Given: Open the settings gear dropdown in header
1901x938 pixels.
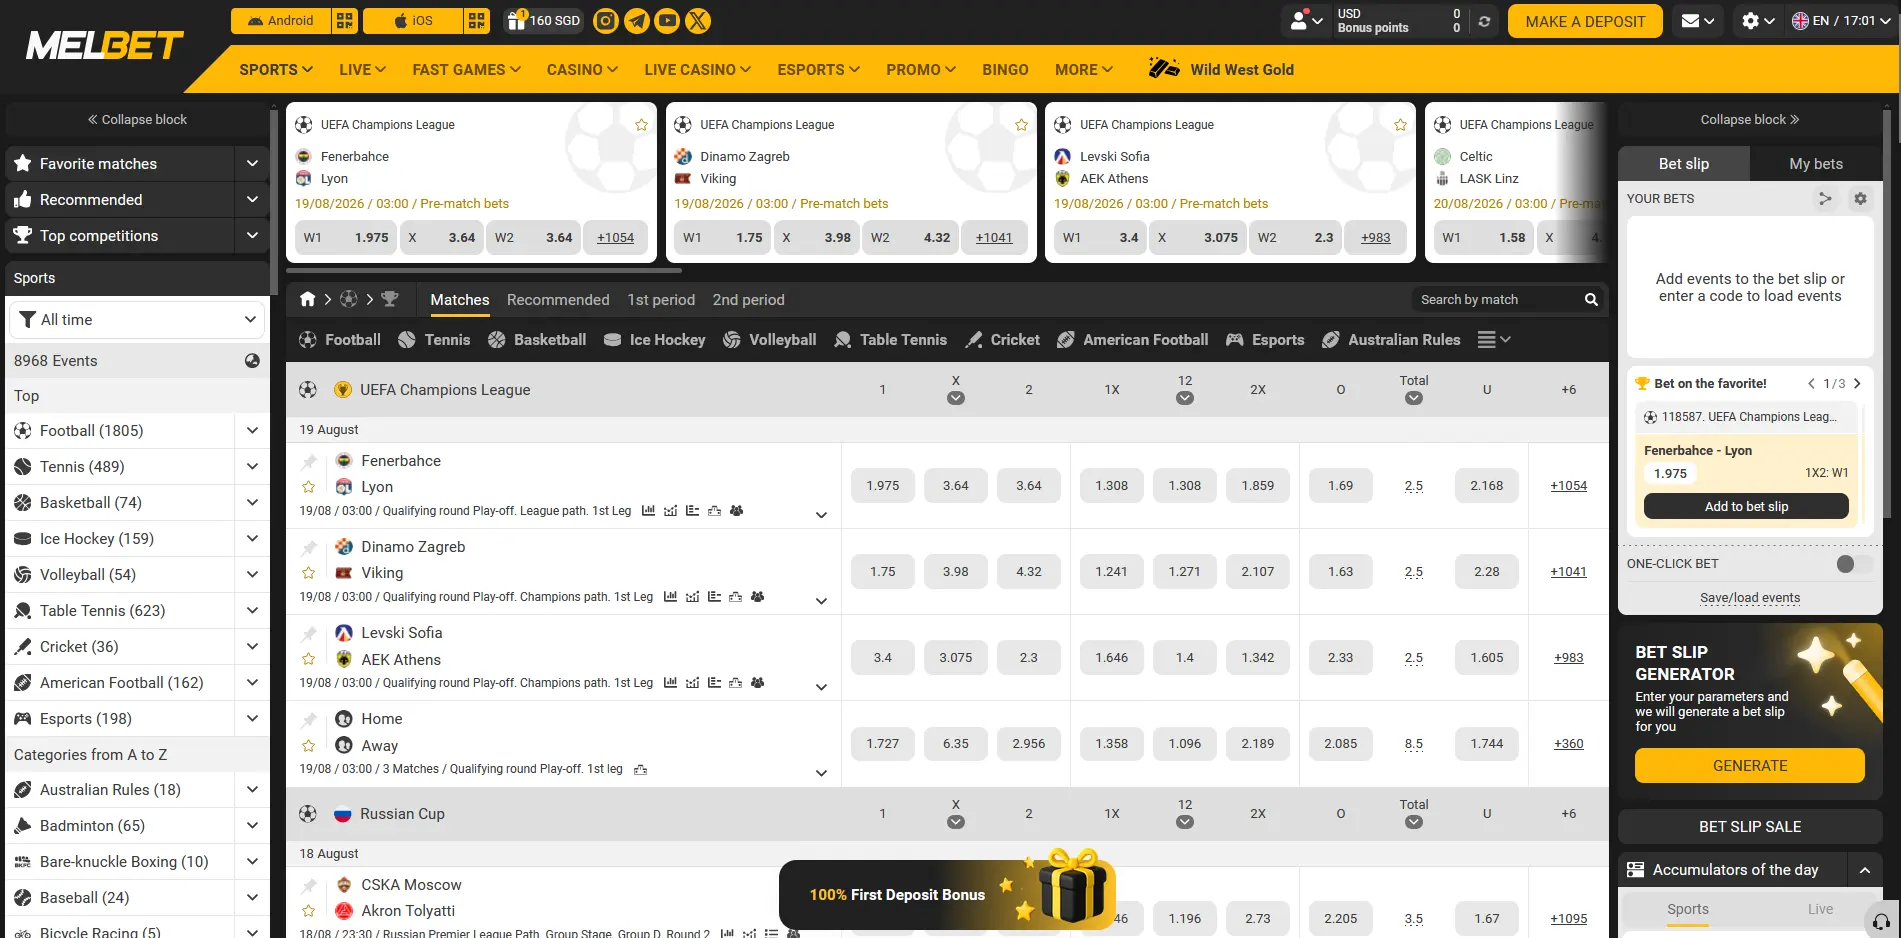Looking at the screenshot, I should (x=1758, y=21).
